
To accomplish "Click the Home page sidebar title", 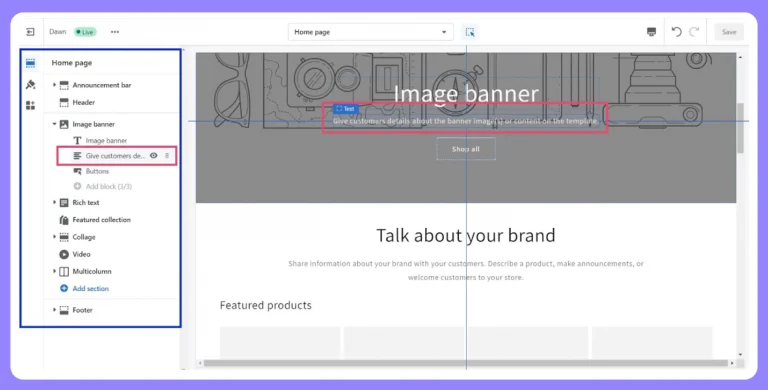I will (x=72, y=63).
